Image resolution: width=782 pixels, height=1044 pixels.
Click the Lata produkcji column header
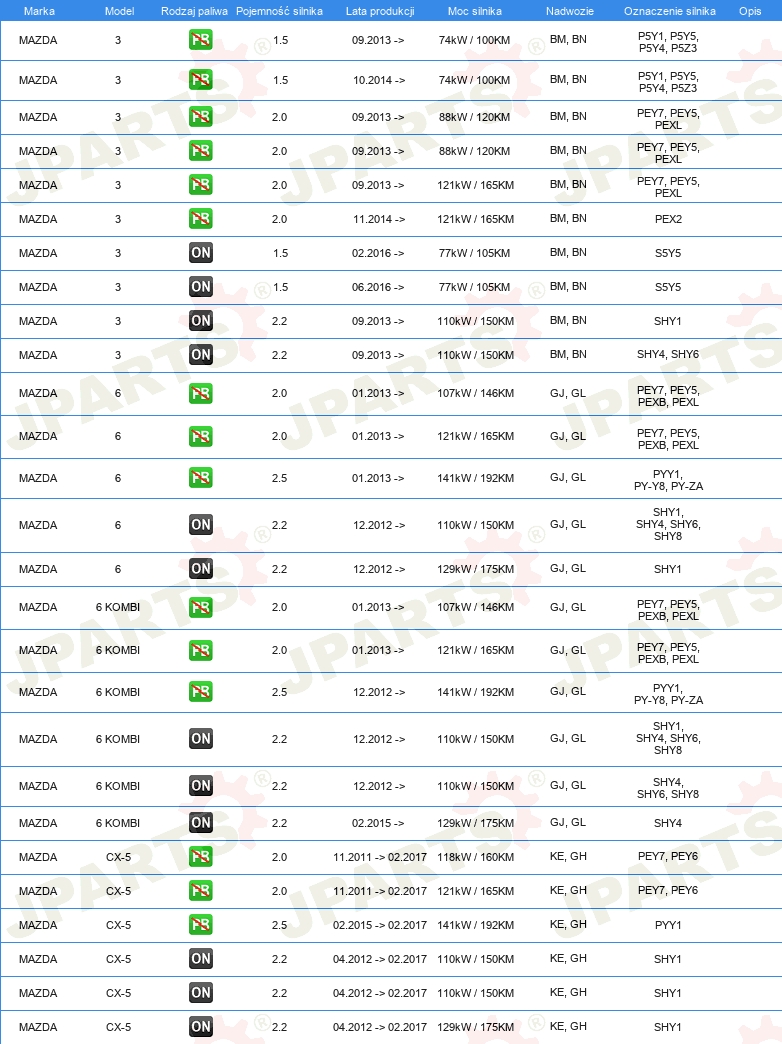tap(380, 11)
